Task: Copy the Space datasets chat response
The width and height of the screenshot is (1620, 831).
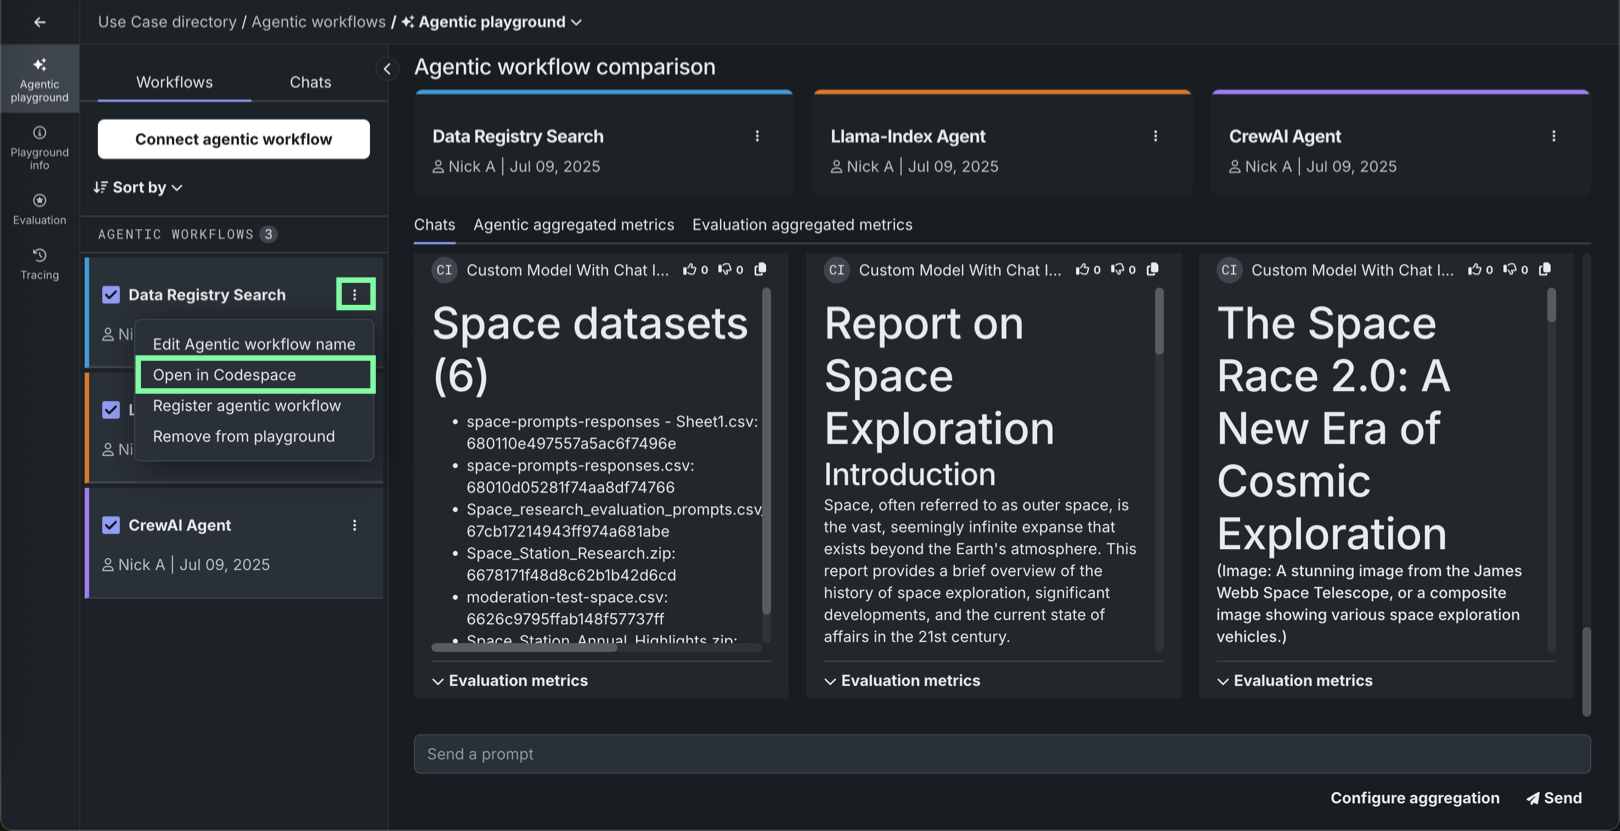Action: pos(760,270)
